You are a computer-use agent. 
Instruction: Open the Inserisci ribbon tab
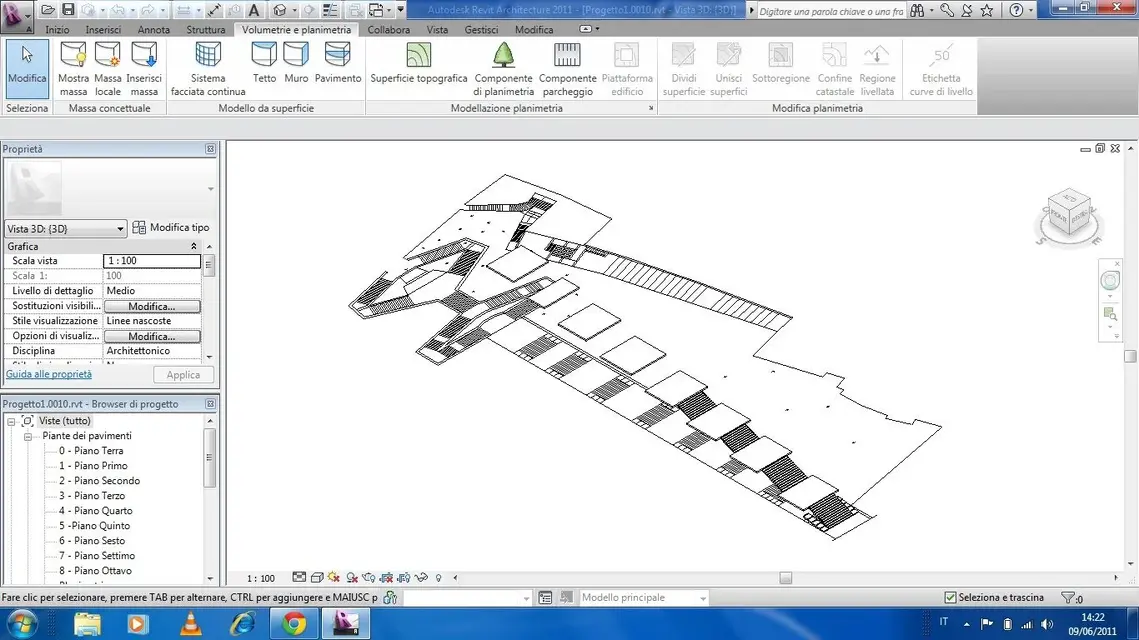[103, 30]
